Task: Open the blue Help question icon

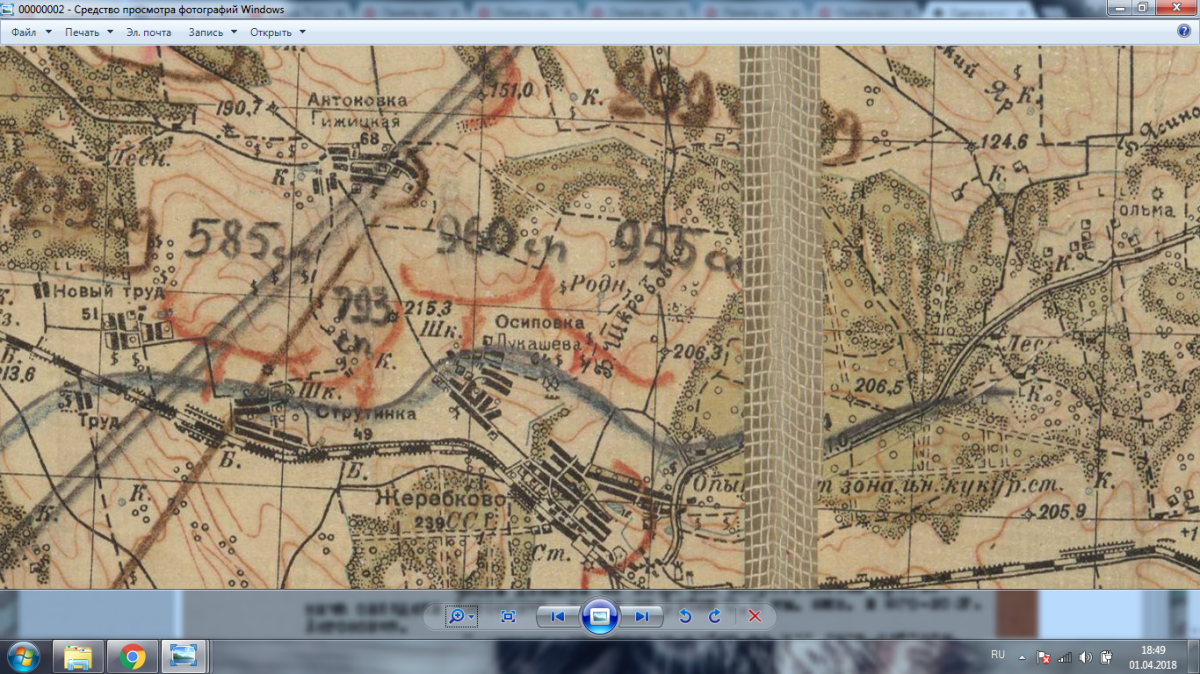Action: click(1184, 31)
